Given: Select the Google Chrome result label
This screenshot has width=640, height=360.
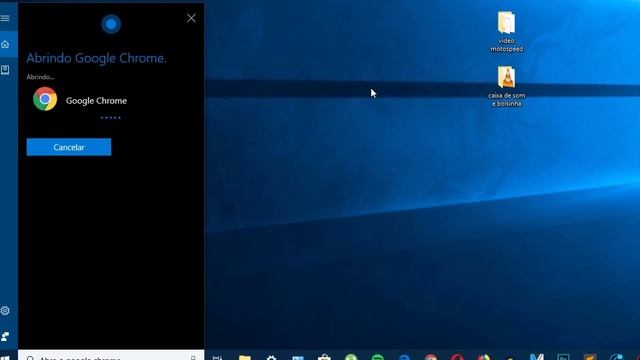Looking at the screenshot, I should click(x=96, y=100).
